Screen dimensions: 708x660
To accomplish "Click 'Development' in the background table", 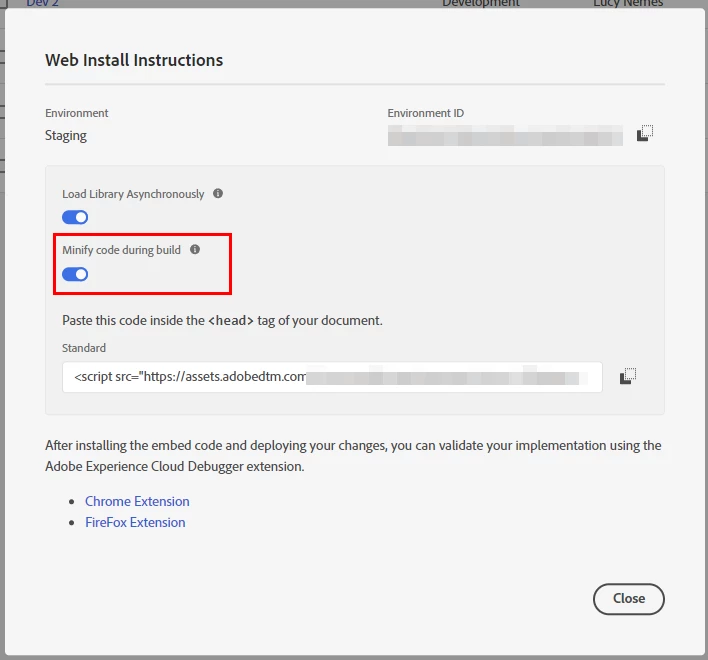I will (481, 4).
